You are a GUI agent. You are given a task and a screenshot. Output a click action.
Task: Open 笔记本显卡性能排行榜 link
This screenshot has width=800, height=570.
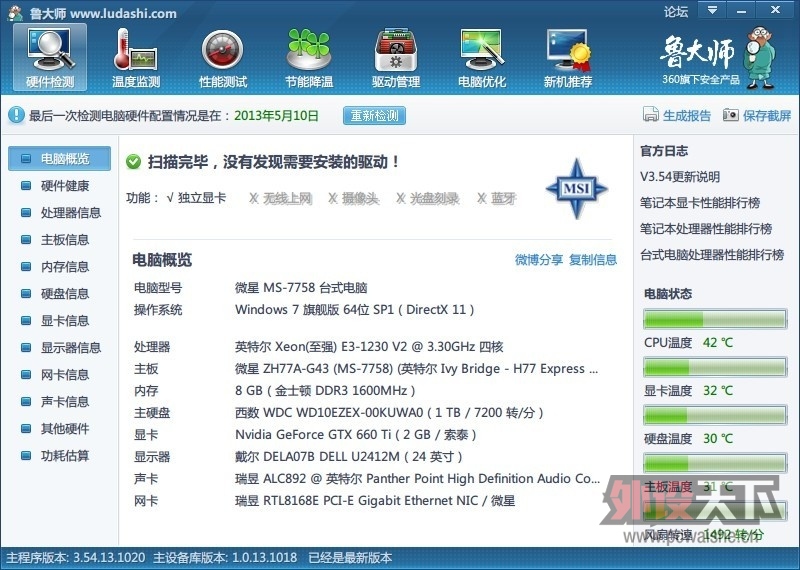[x=699, y=203]
